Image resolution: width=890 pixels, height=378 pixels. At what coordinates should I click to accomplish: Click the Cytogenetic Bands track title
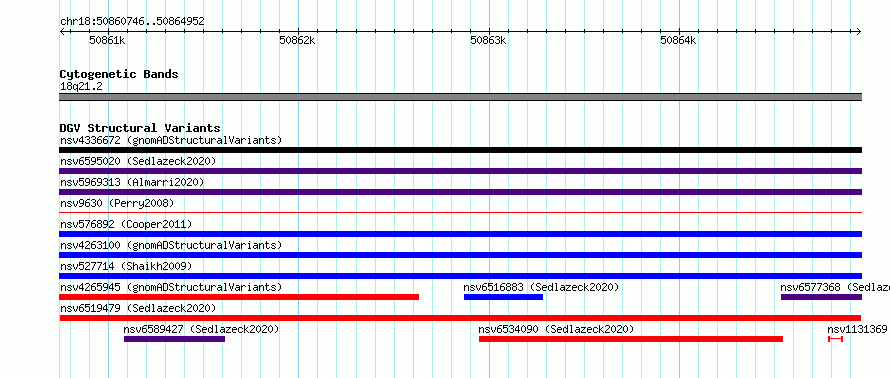(119, 74)
